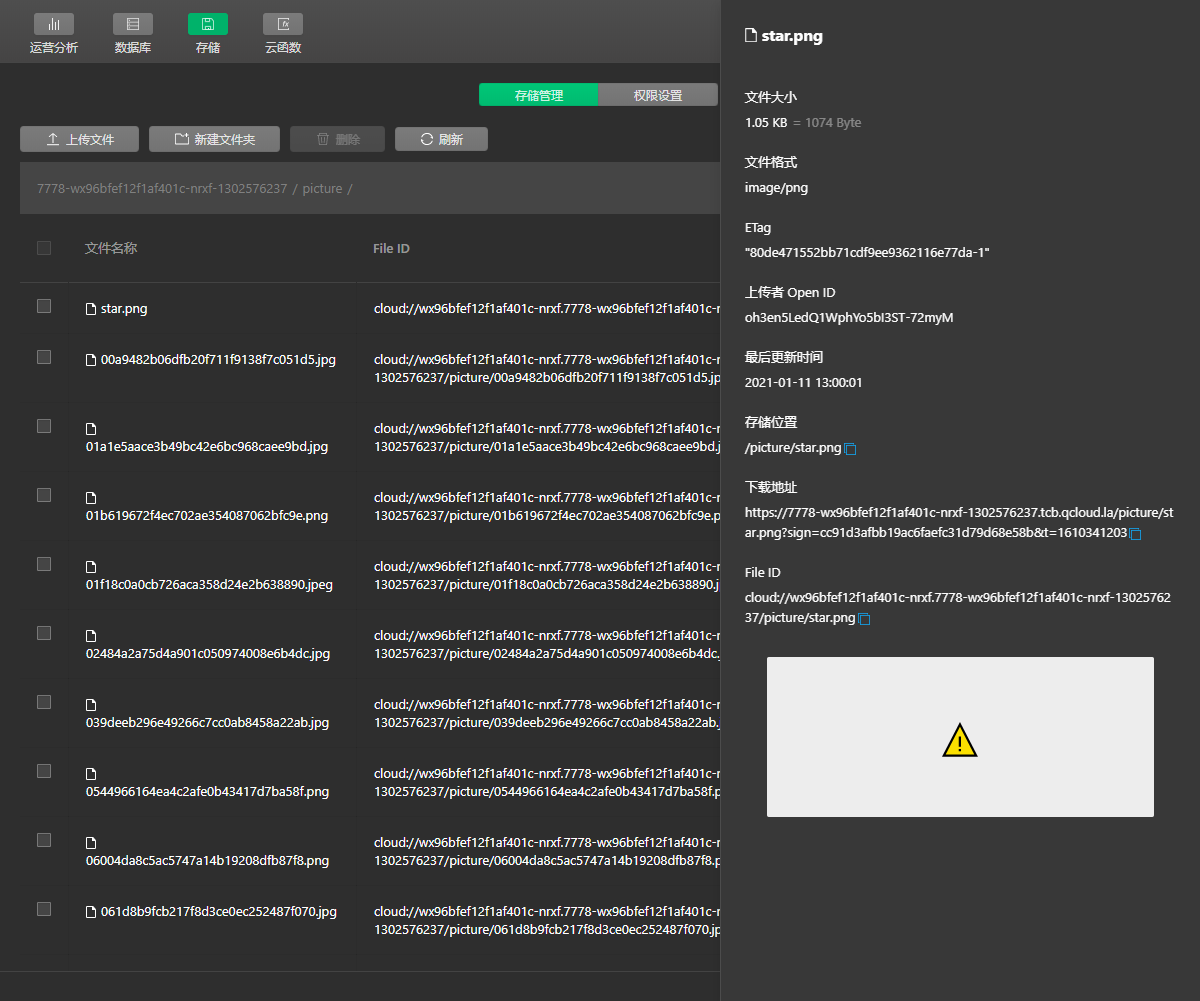Check the box for 0544966164ea4c2afe0b43417d7ba58f.png
The height and width of the screenshot is (1001, 1200).
coord(44,771)
